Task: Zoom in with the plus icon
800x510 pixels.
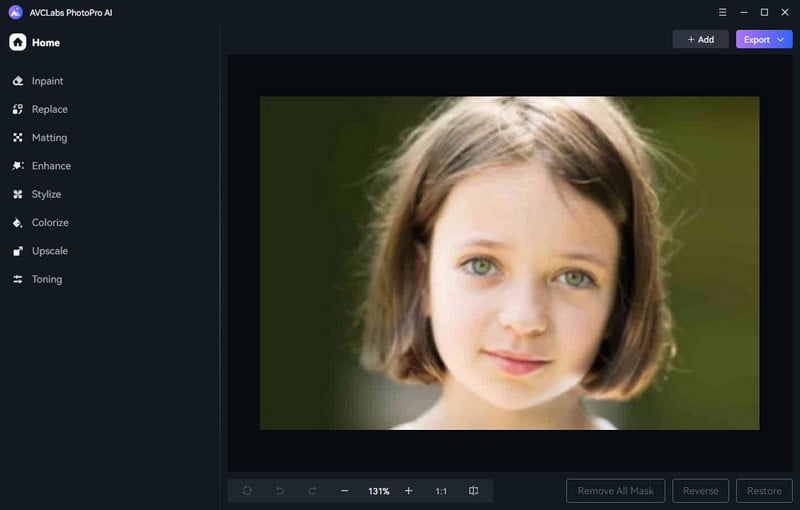Action: pyautogui.click(x=409, y=491)
